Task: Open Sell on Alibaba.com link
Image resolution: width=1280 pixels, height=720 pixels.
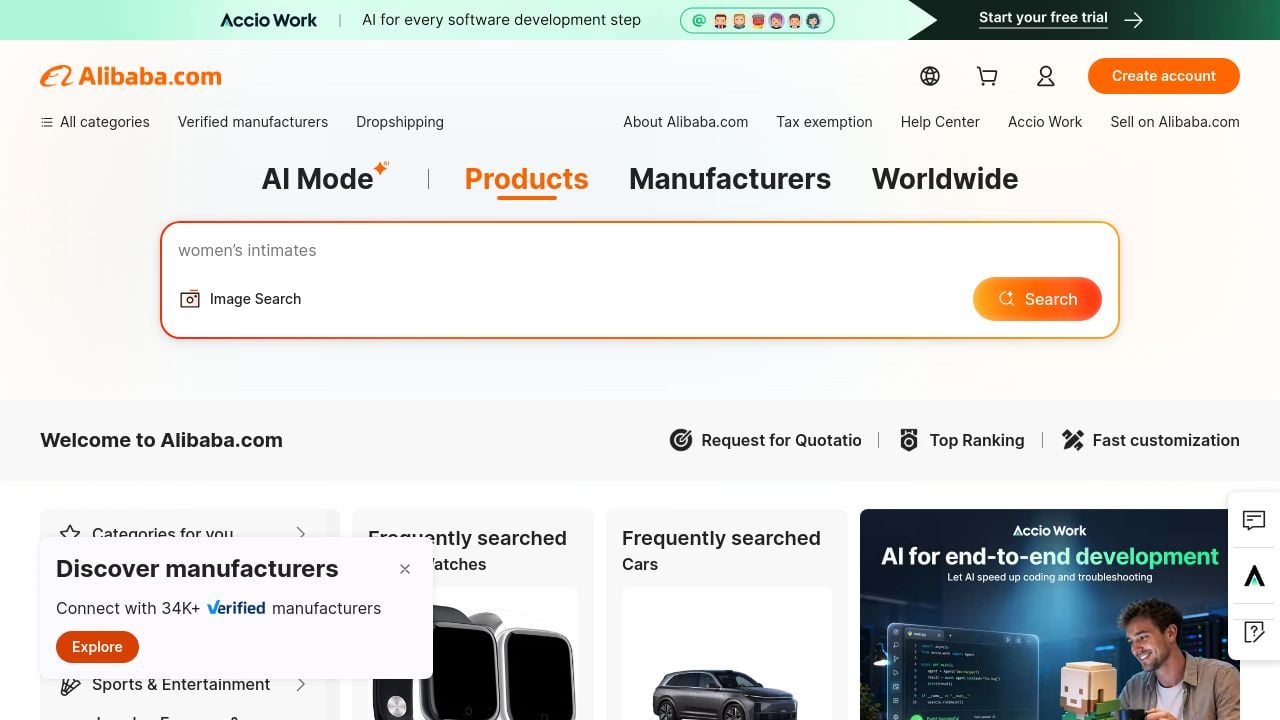Action: (x=1175, y=122)
